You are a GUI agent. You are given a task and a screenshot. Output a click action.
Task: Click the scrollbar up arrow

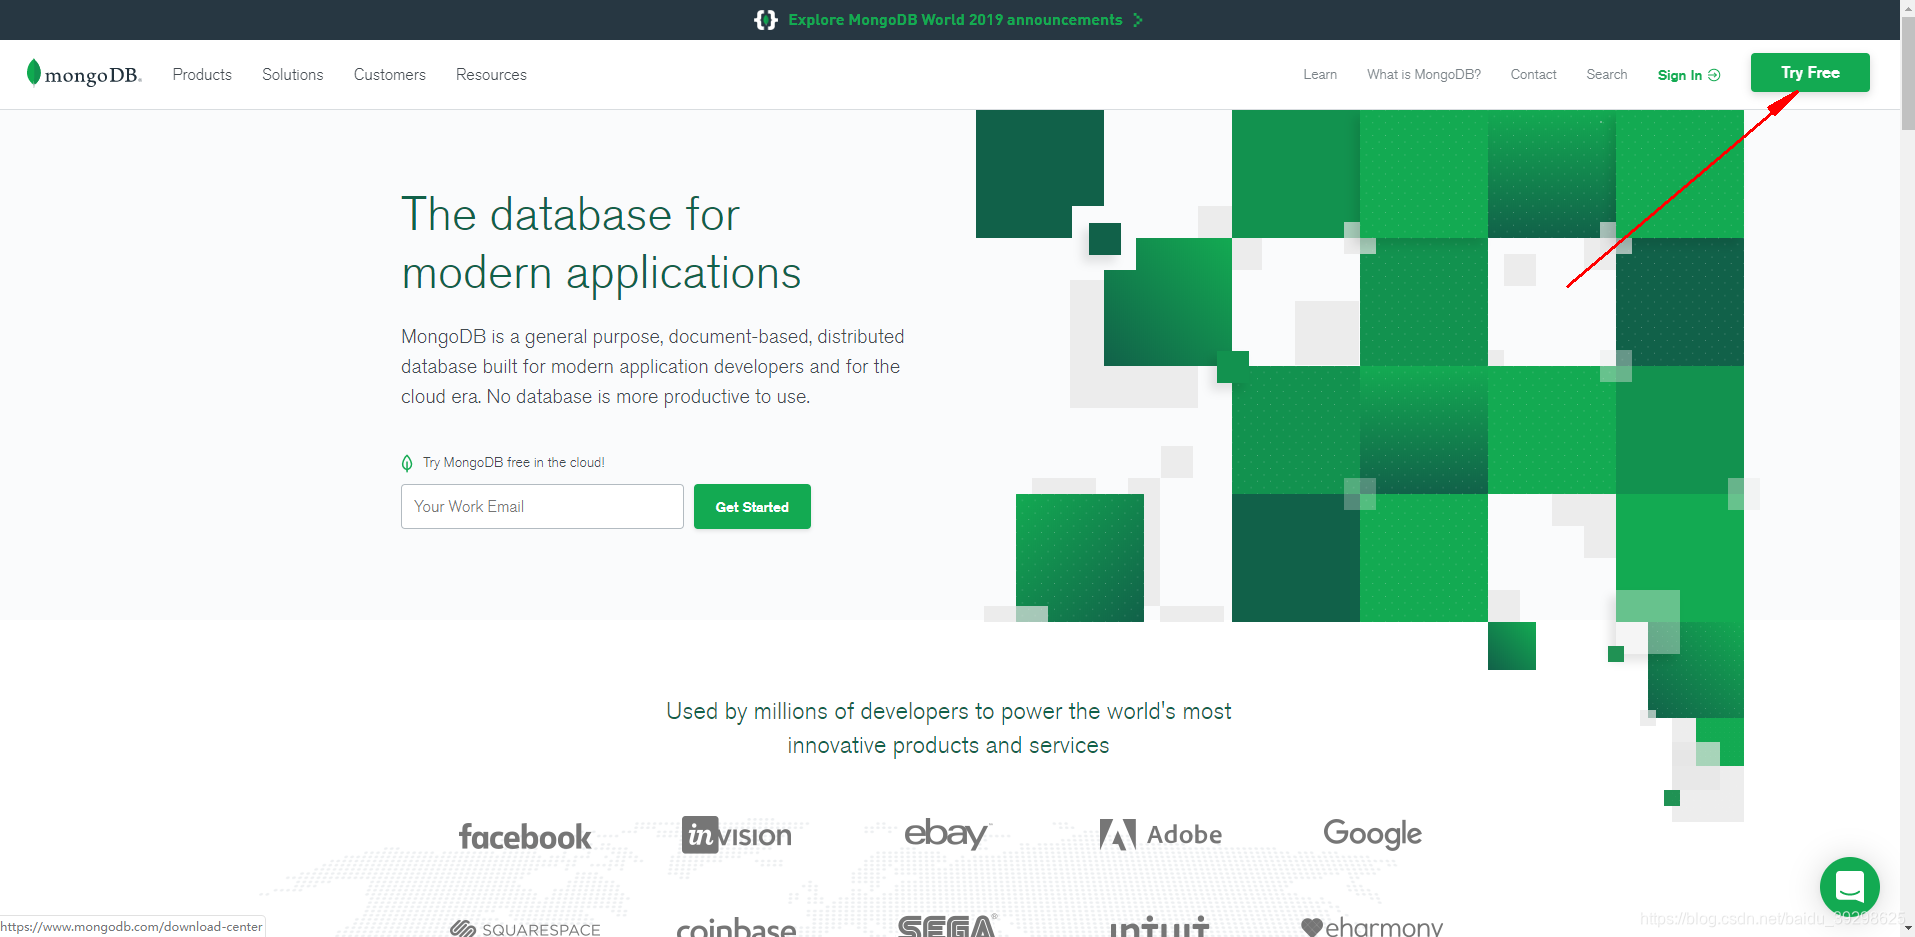point(1907,7)
